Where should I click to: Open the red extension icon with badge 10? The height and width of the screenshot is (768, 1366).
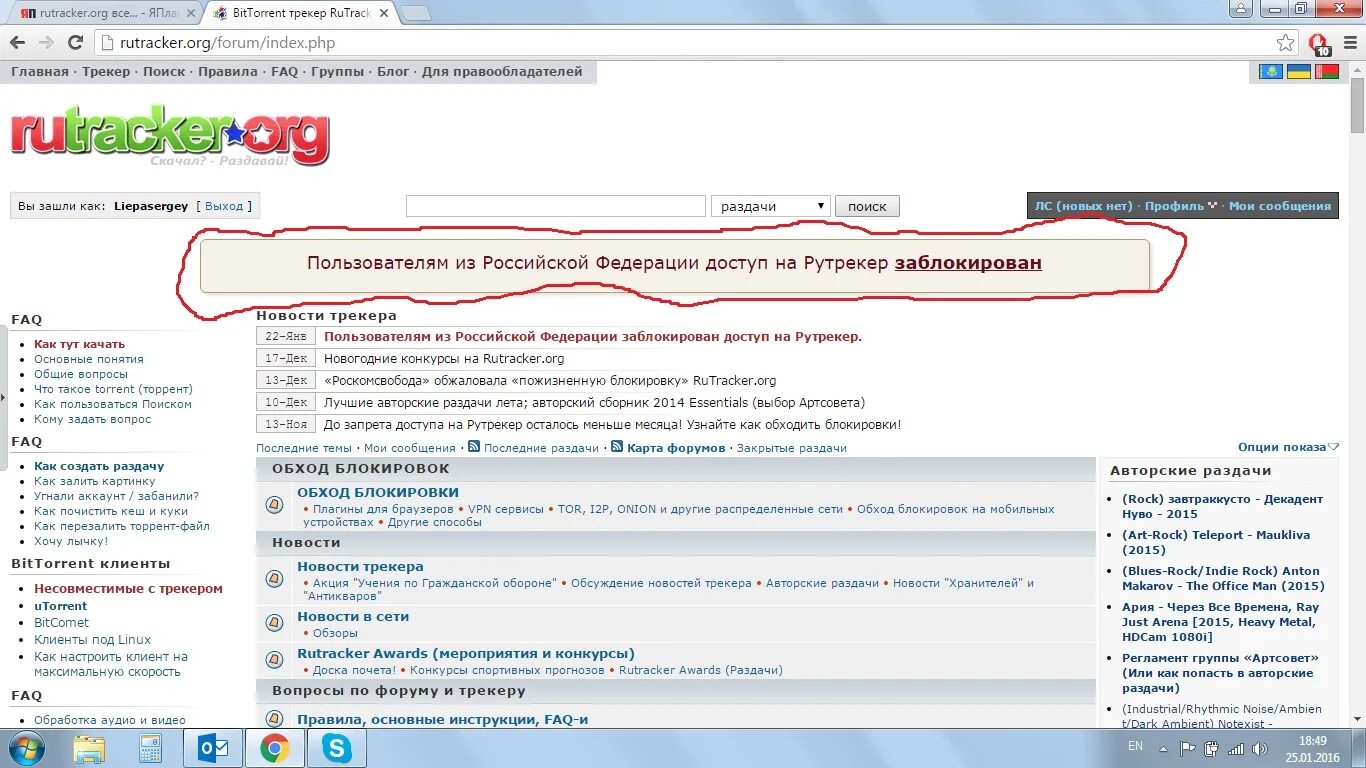1319,44
